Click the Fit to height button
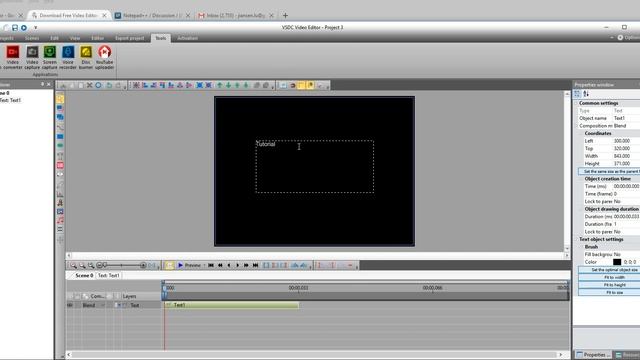640x360 pixels. [609, 285]
